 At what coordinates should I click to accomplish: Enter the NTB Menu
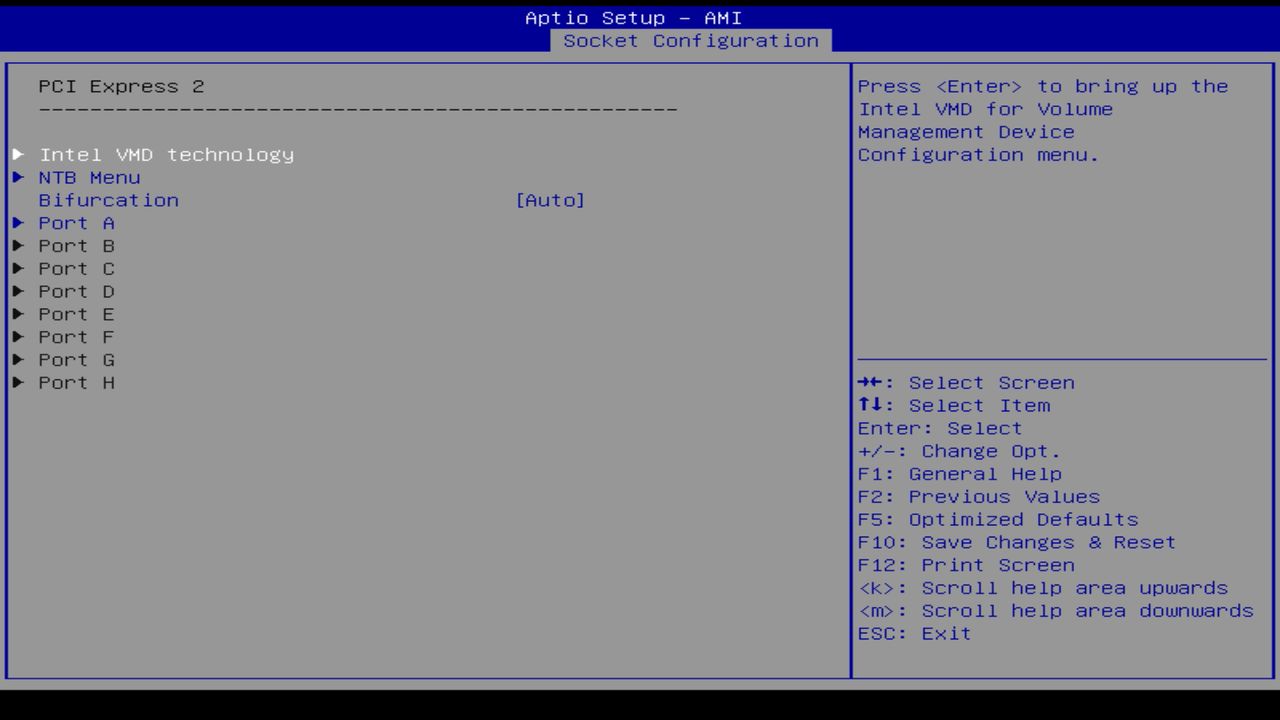click(x=88, y=177)
